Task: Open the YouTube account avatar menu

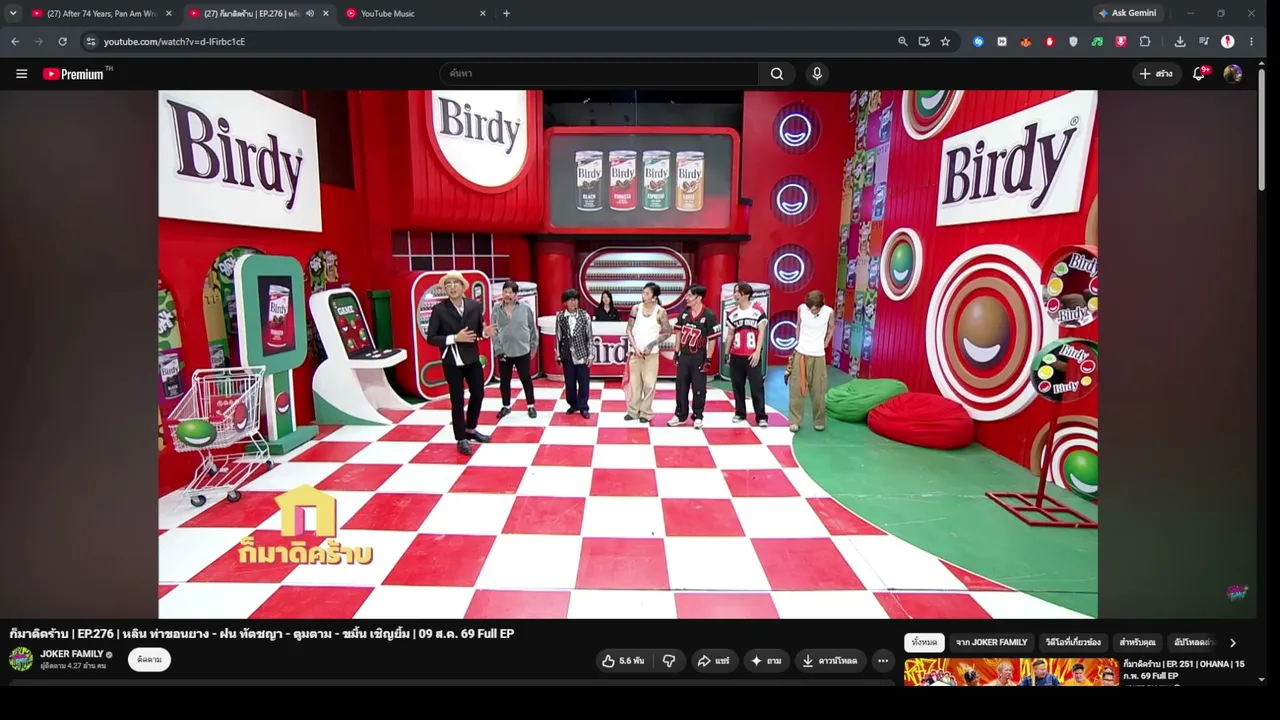Action: (1233, 74)
